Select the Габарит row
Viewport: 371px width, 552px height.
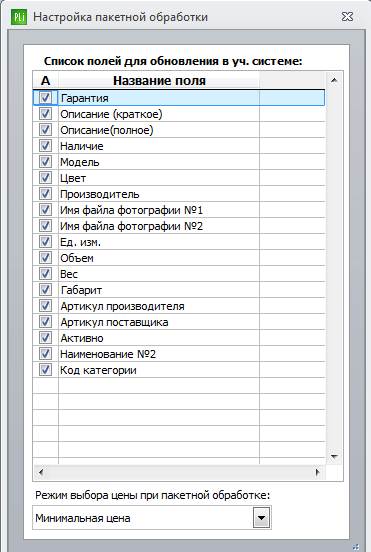179,290
